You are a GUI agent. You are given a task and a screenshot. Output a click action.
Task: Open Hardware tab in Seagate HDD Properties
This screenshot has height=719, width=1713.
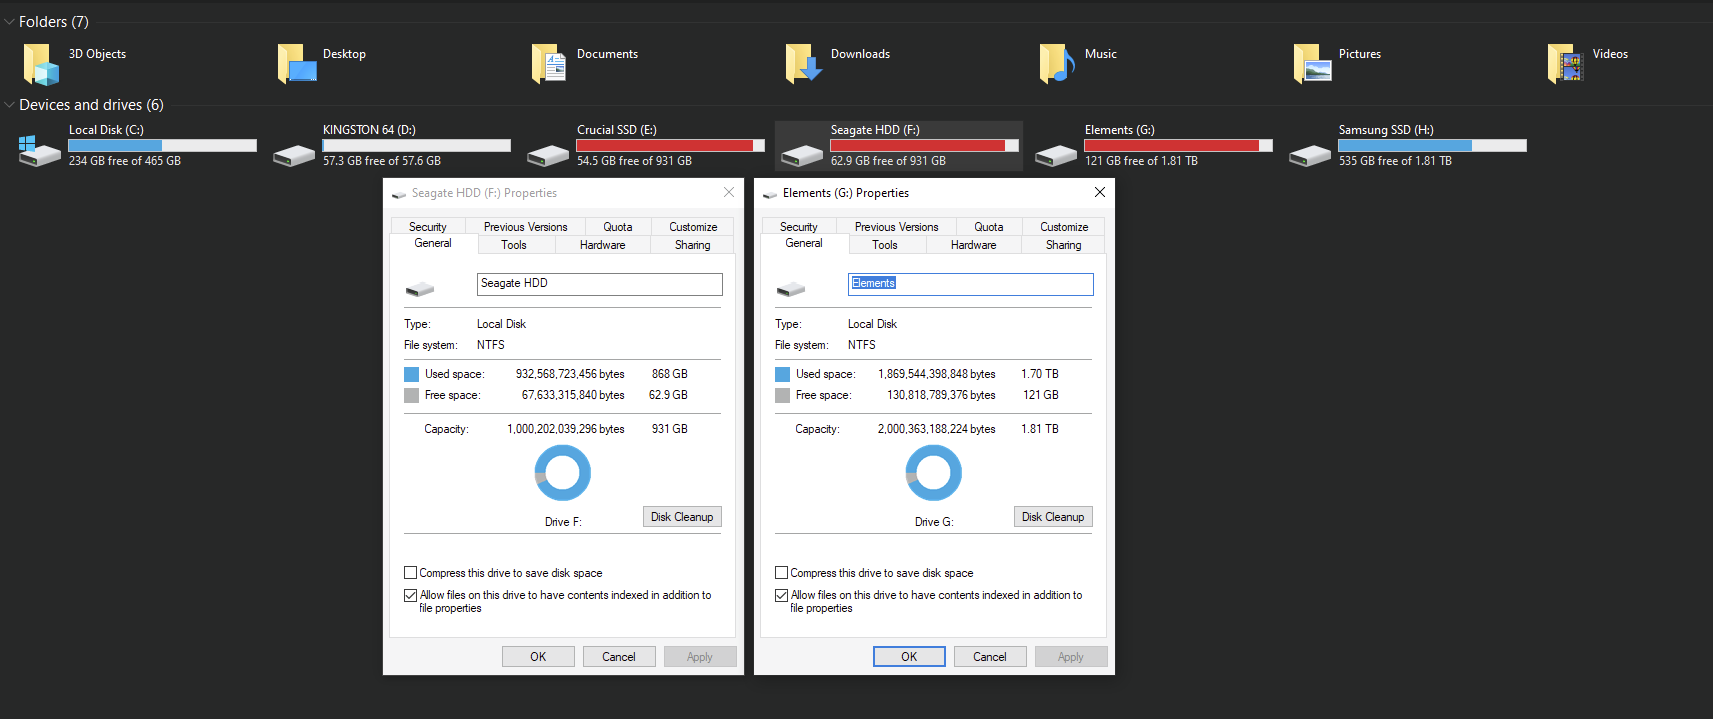(x=603, y=245)
